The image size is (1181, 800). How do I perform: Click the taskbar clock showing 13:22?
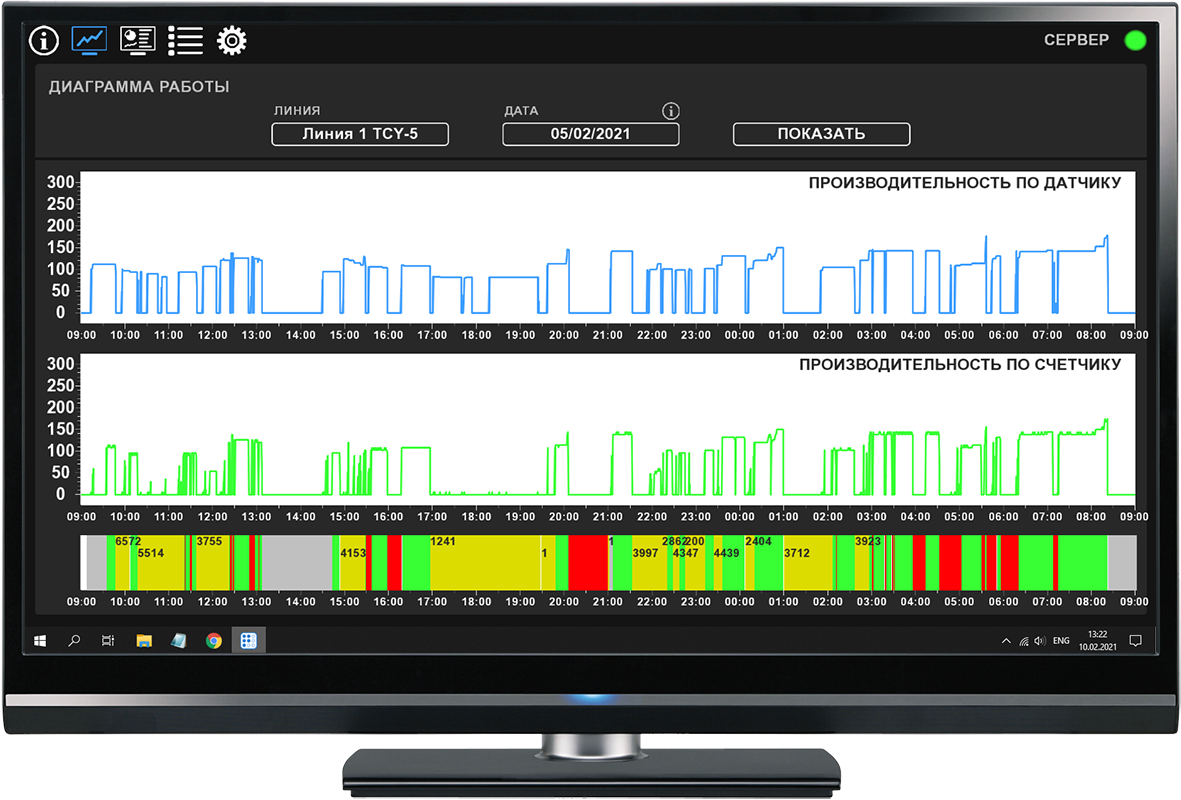[x=1097, y=640]
